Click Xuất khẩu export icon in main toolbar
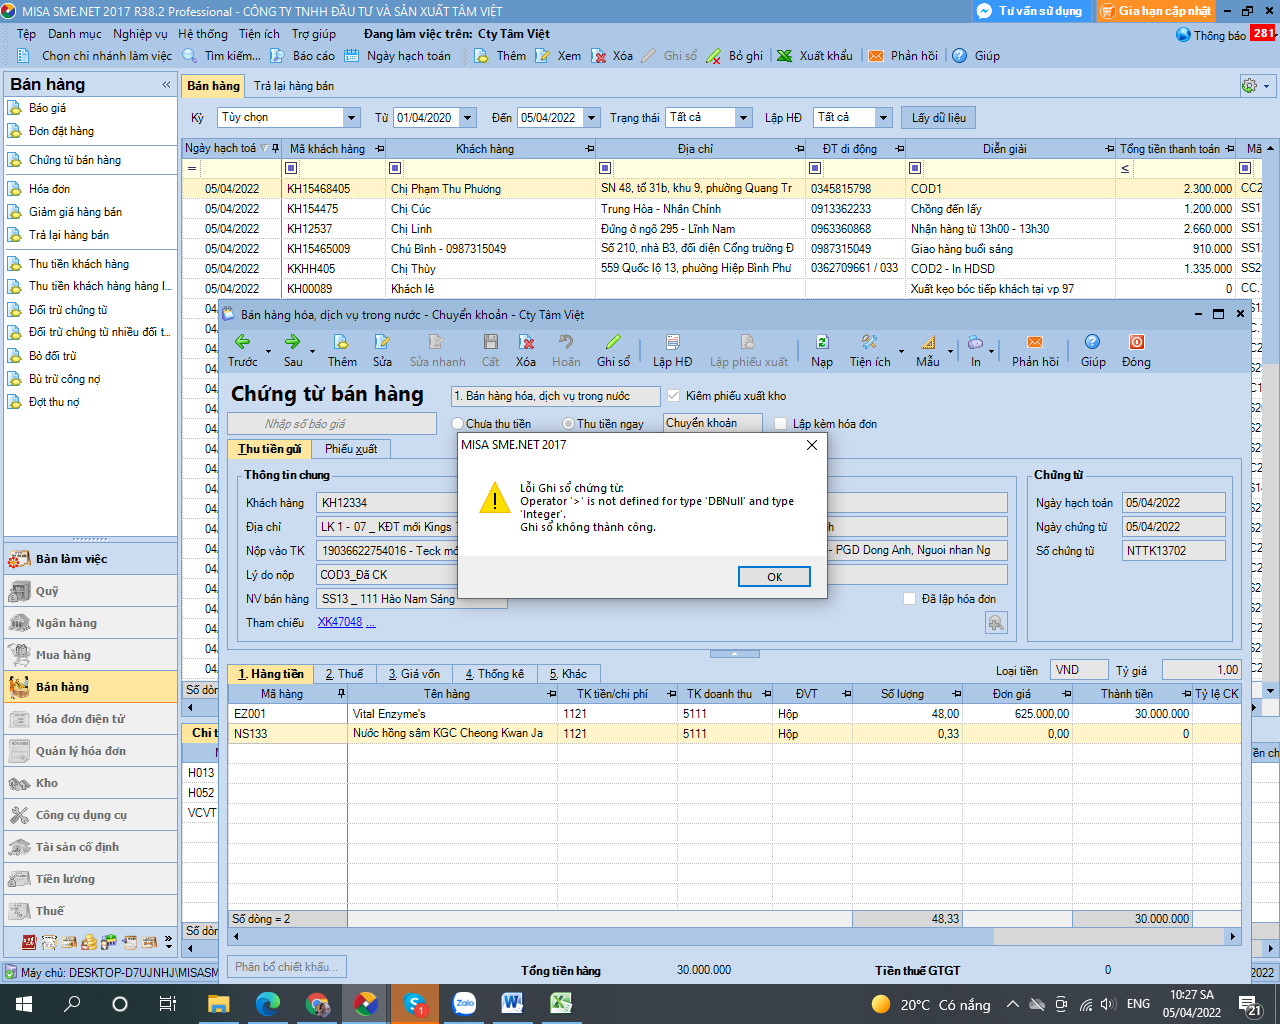 785,56
